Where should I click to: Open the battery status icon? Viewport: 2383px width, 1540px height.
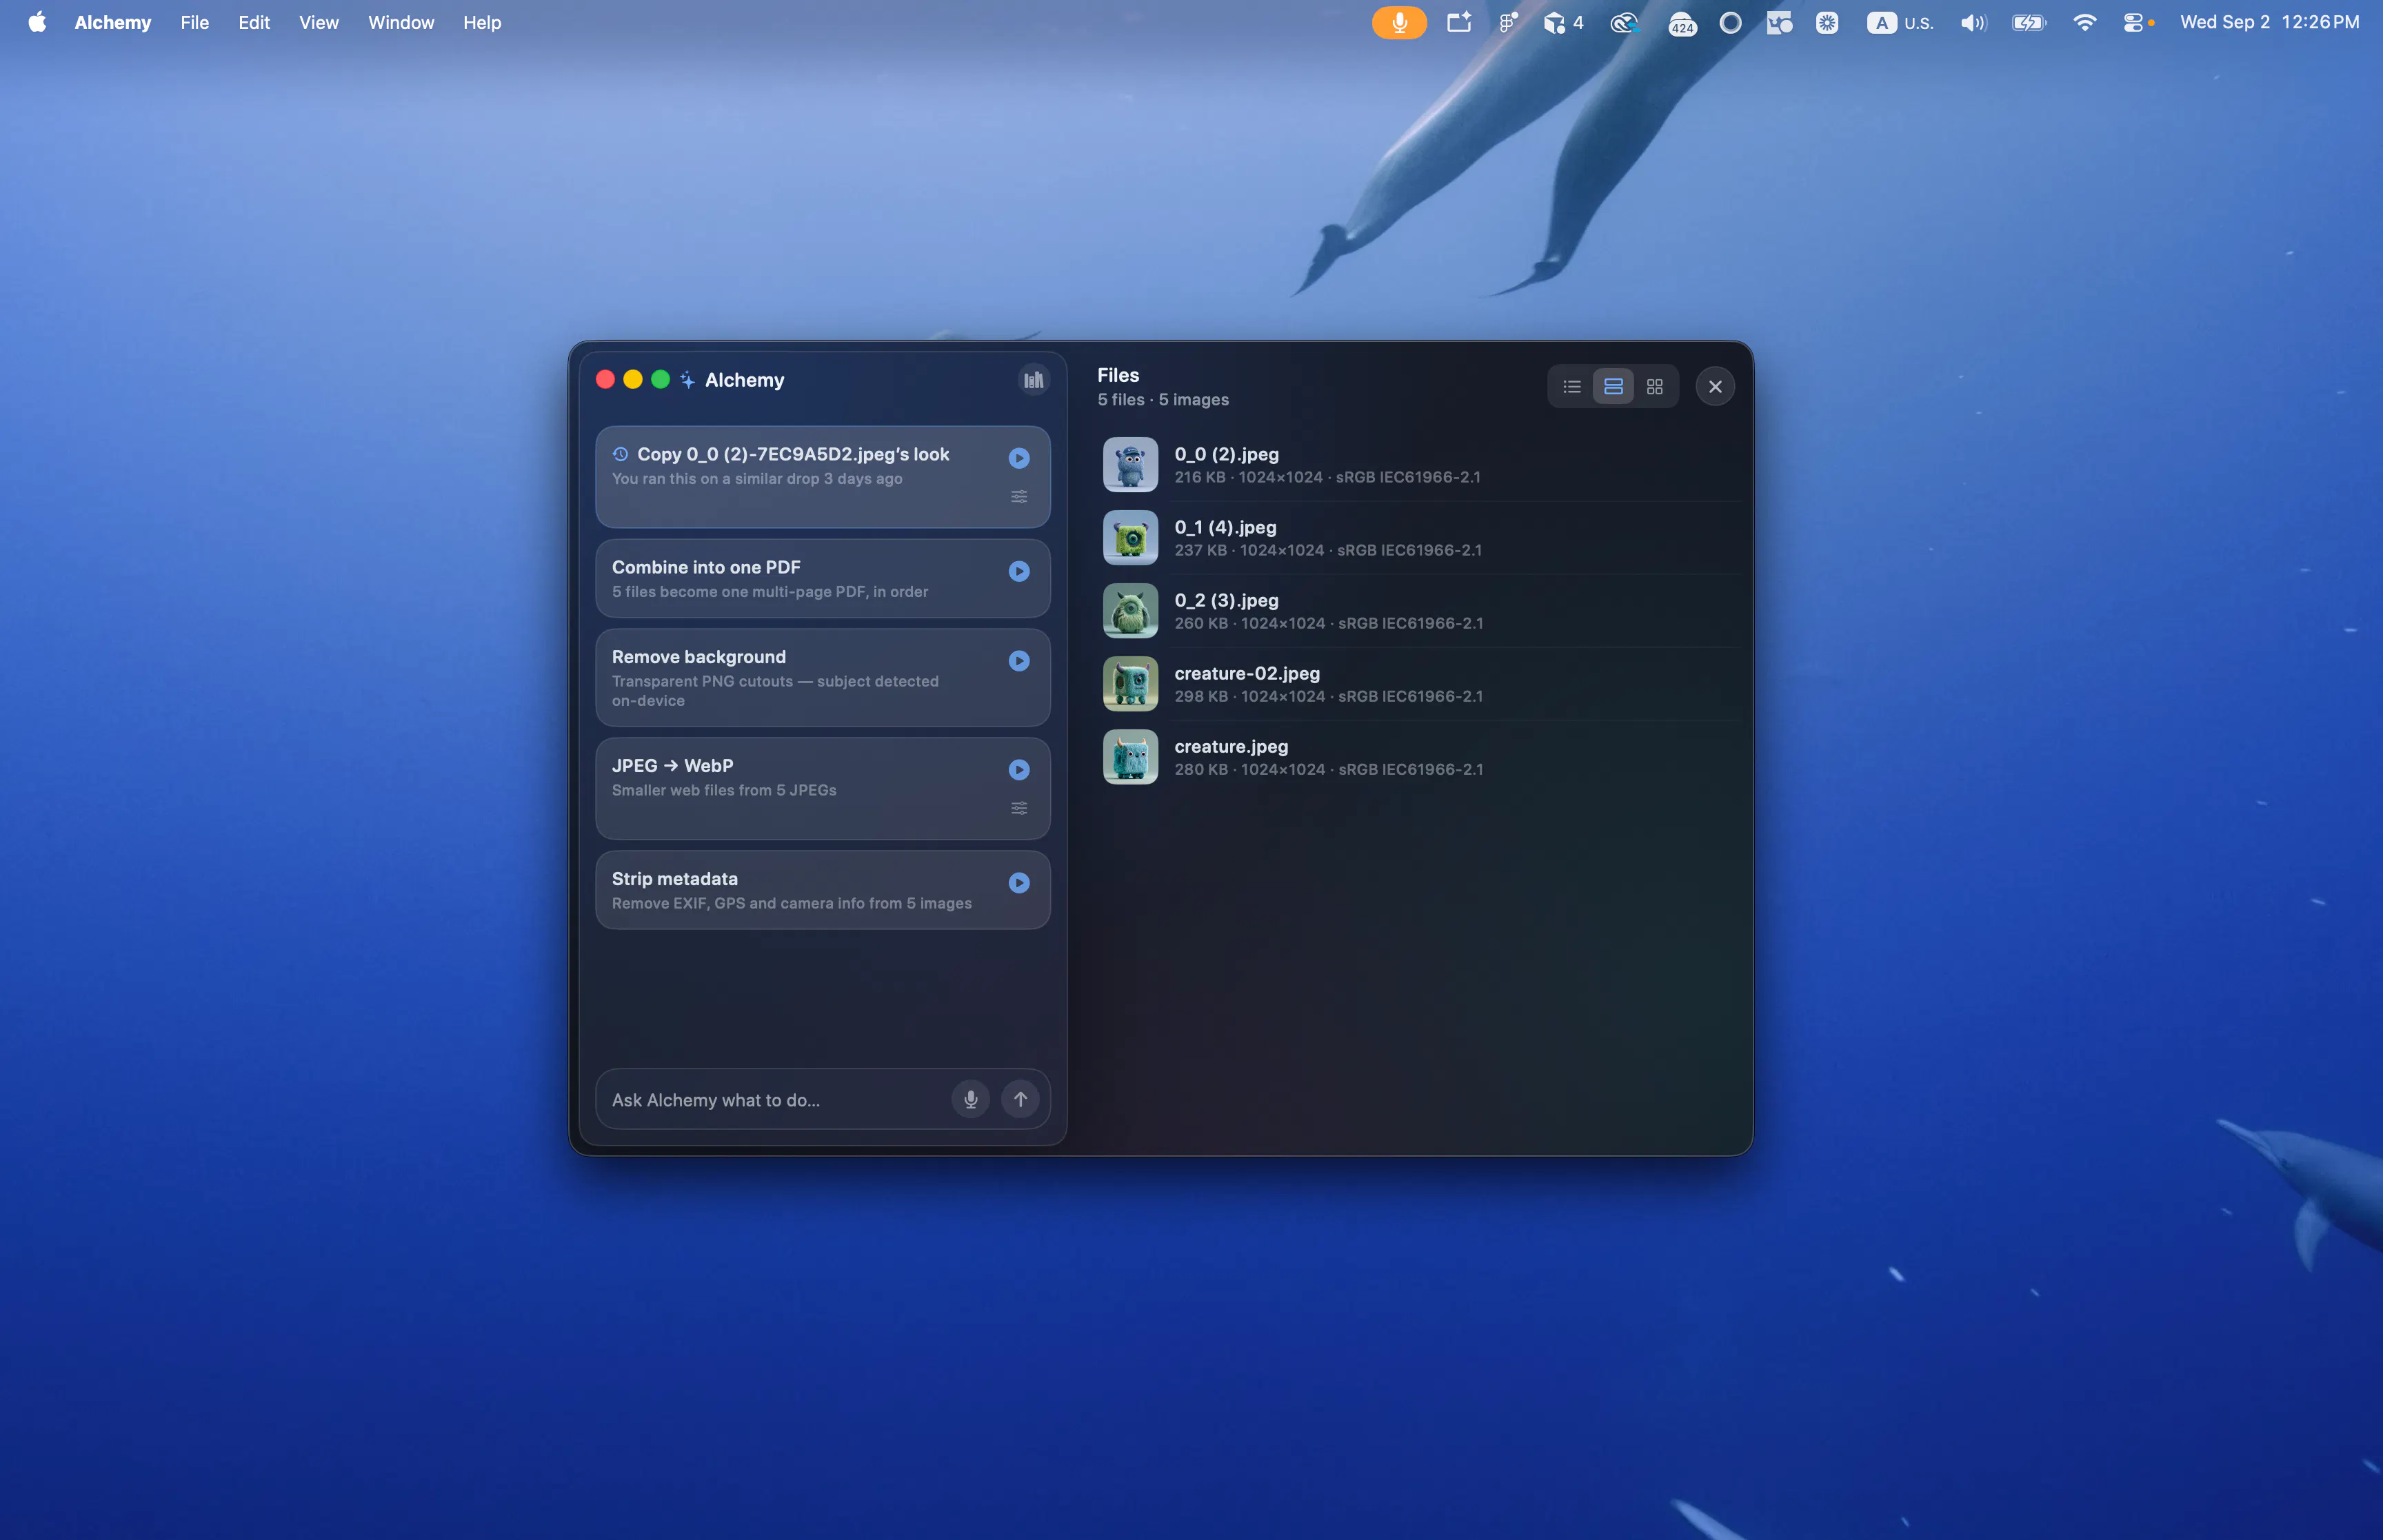[x=2029, y=22]
